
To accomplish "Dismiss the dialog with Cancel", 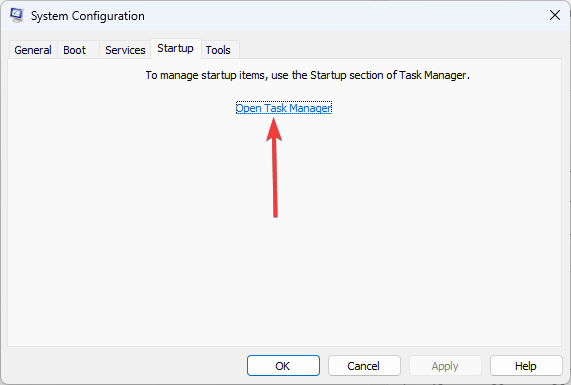I will [364, 366].
